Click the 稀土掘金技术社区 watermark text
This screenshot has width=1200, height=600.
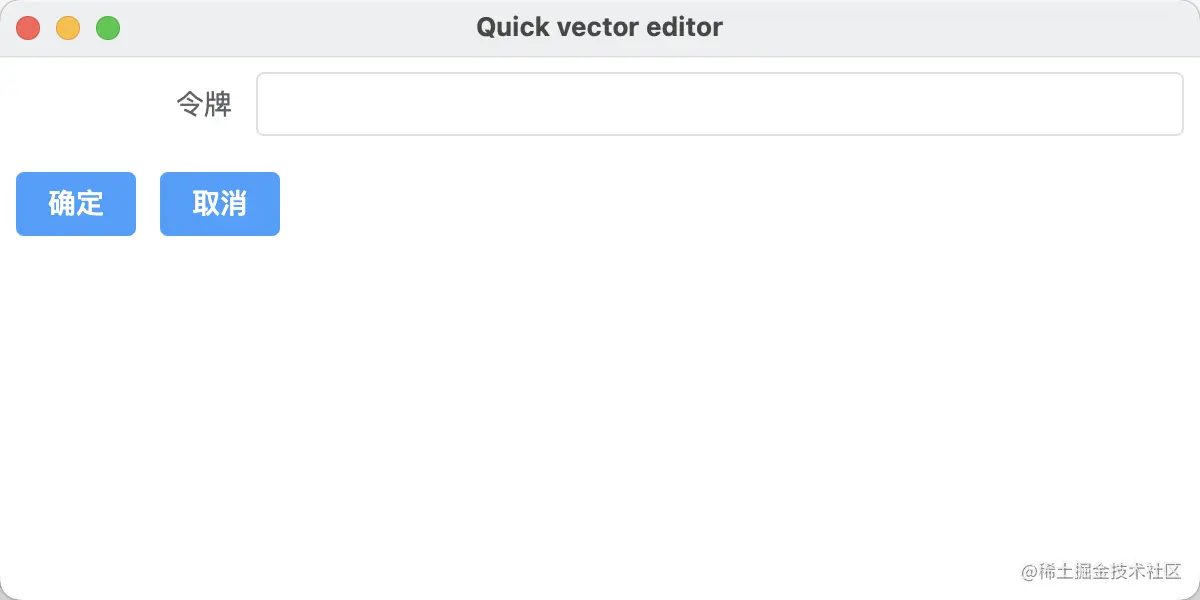click(1110, 571)
